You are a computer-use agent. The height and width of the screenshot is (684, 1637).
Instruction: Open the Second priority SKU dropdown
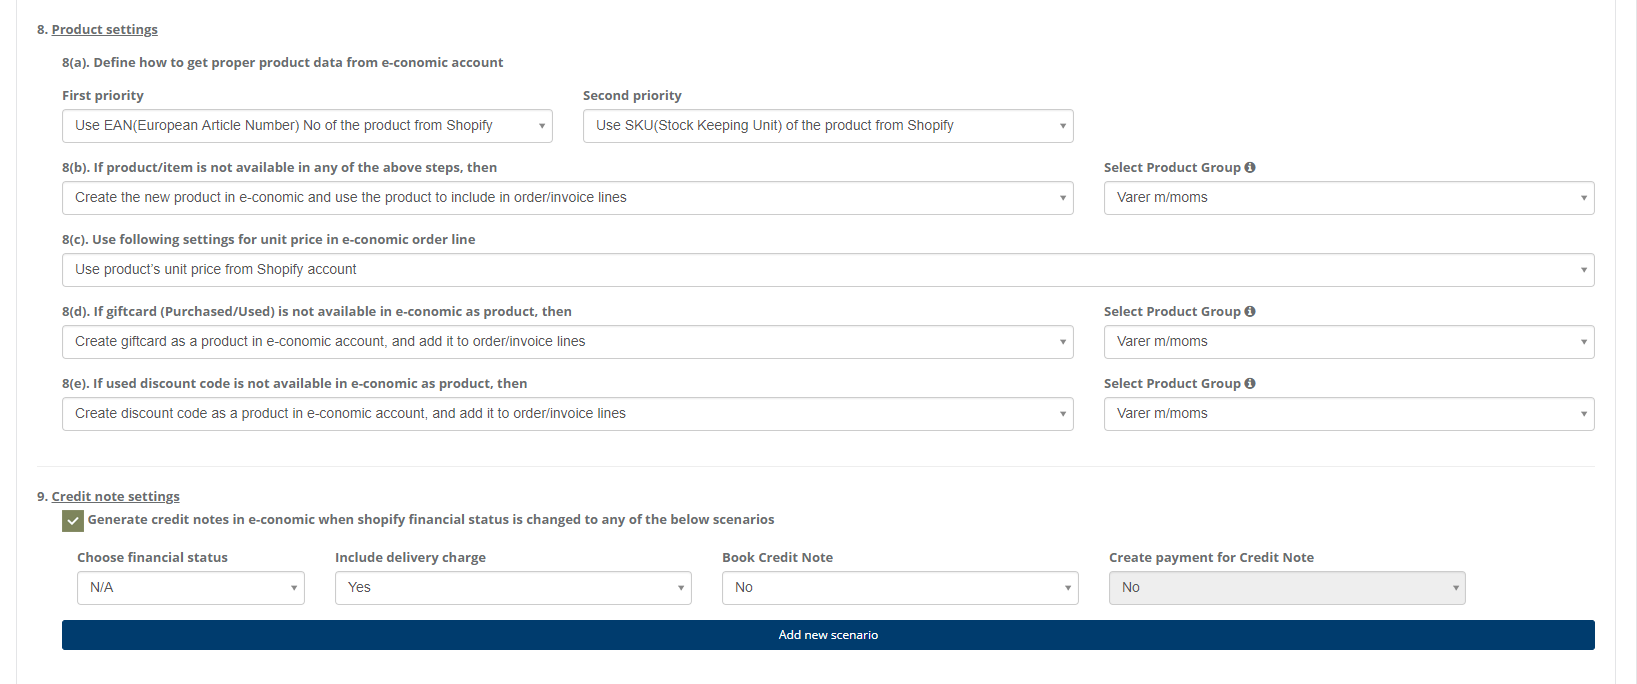tap(827, 126)
